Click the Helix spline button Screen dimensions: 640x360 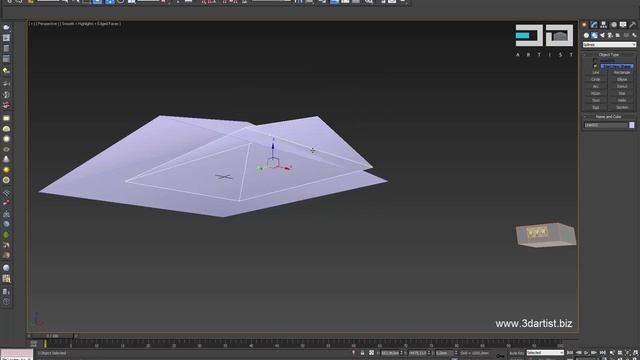[x=622, y=100]
